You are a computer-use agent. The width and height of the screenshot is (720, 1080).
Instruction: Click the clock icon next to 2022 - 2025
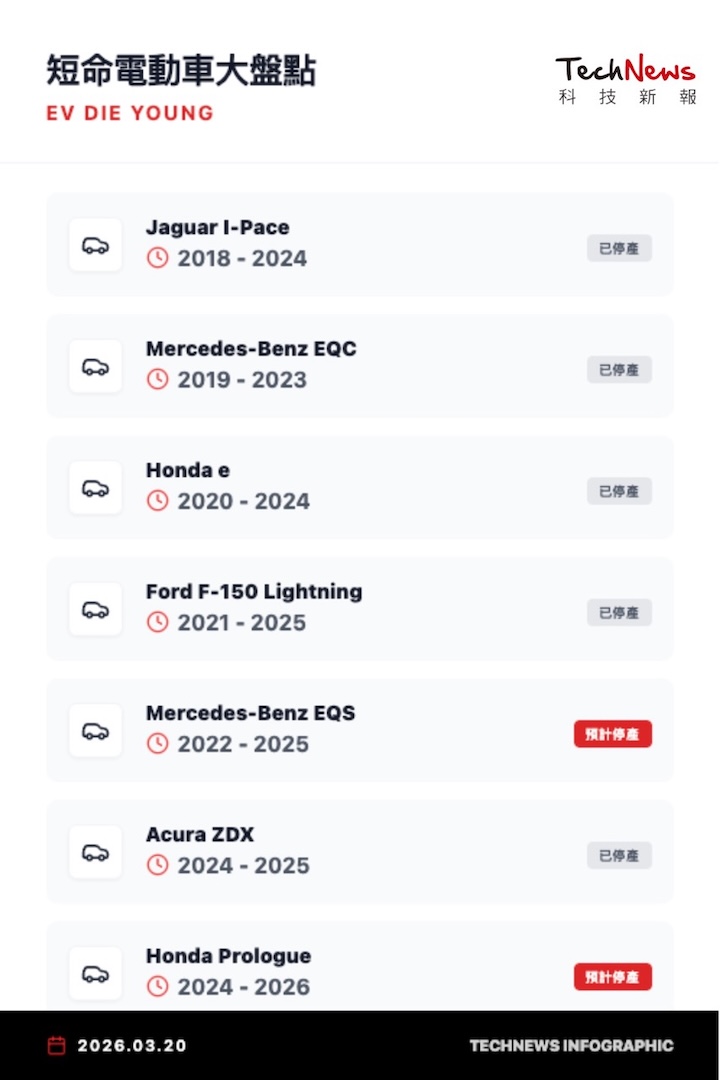pos(157,744)
